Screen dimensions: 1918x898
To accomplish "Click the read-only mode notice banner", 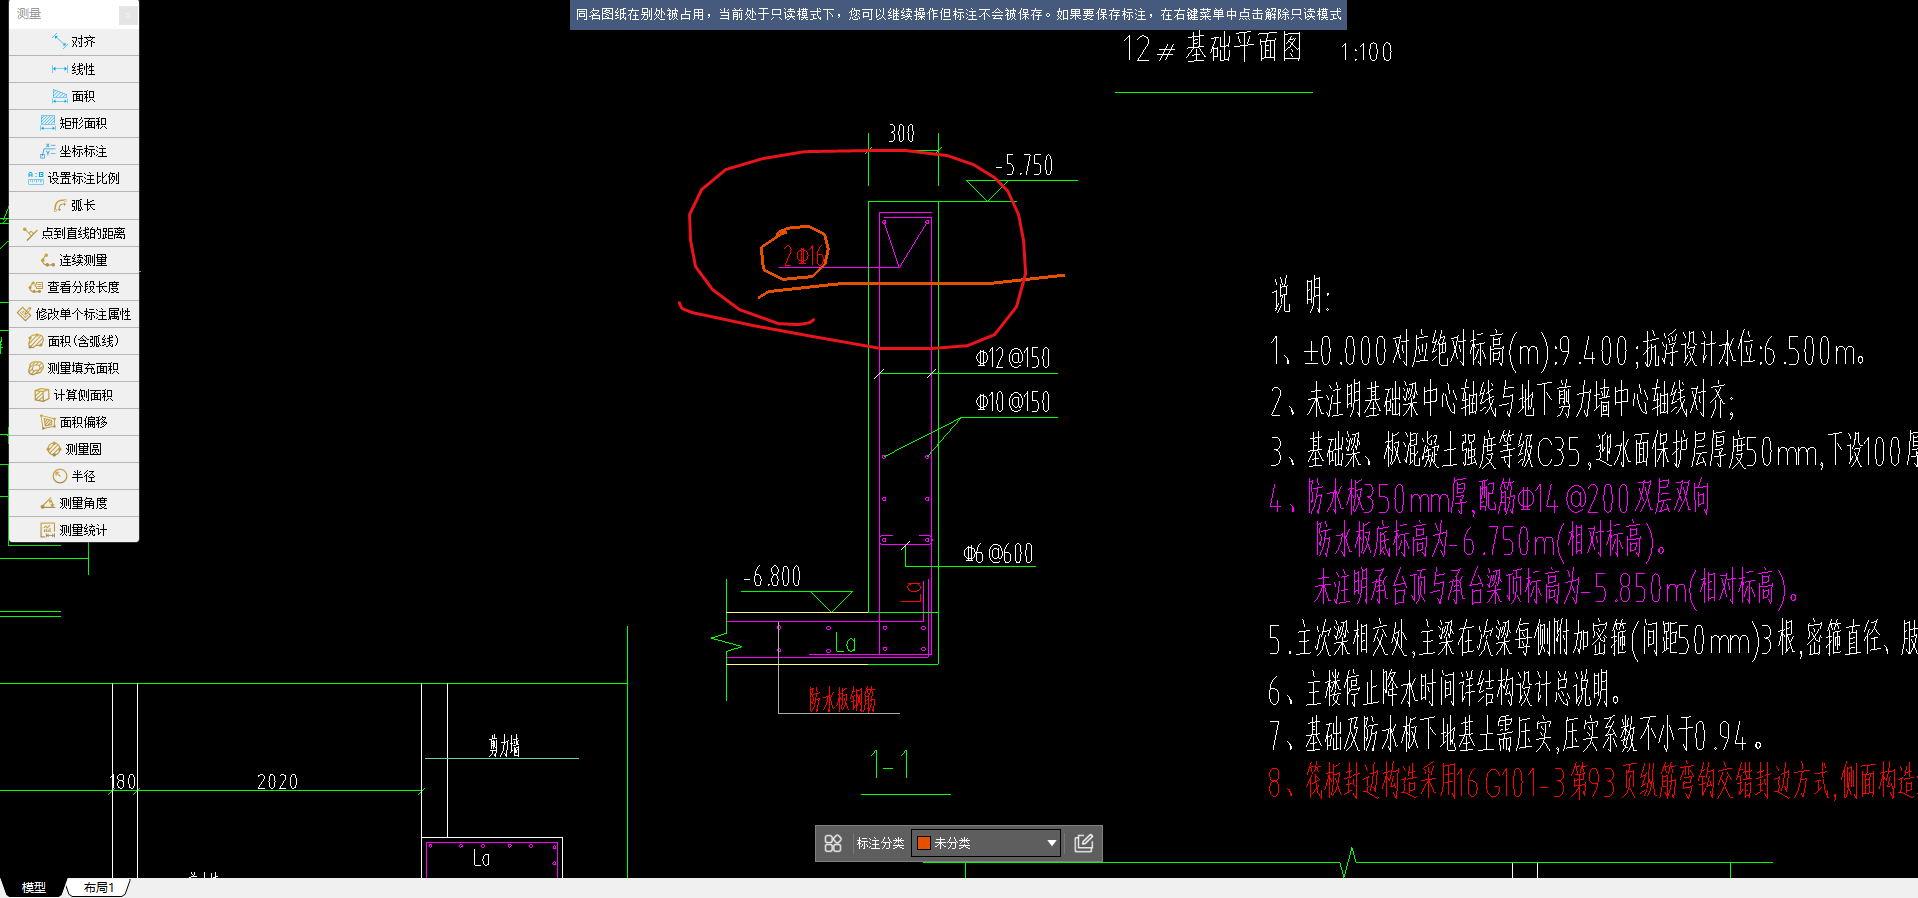I will 958,14.
